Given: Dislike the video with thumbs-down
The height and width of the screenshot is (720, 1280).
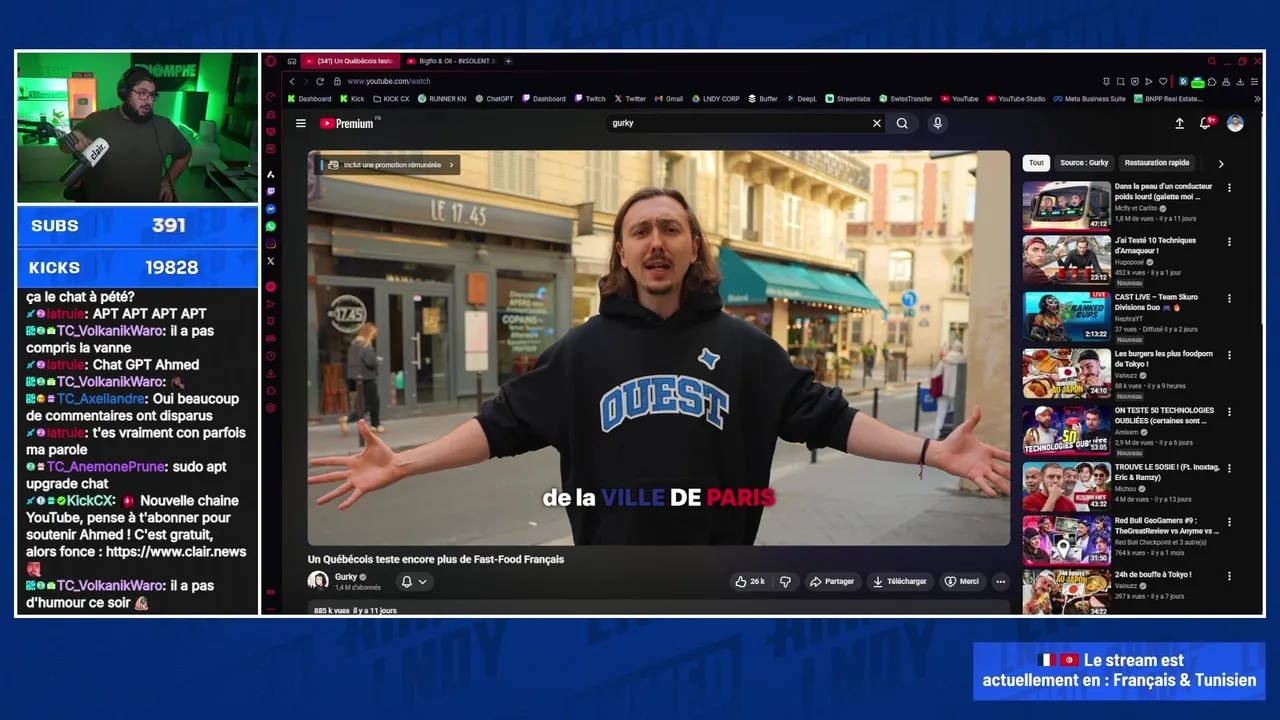Looking at the screenshot, I should click(786, 581).
